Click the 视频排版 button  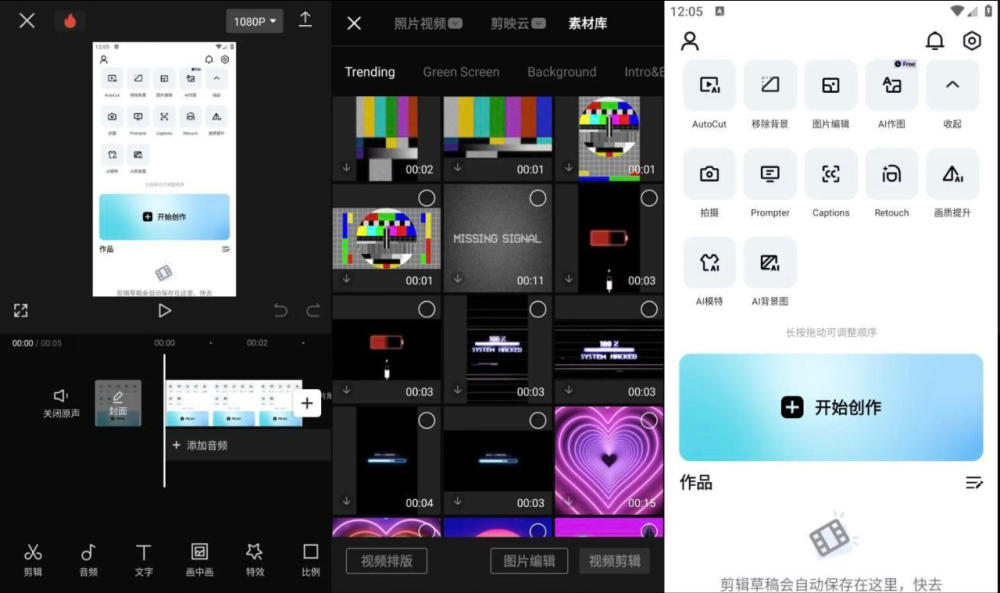click(x=386, y=561)
